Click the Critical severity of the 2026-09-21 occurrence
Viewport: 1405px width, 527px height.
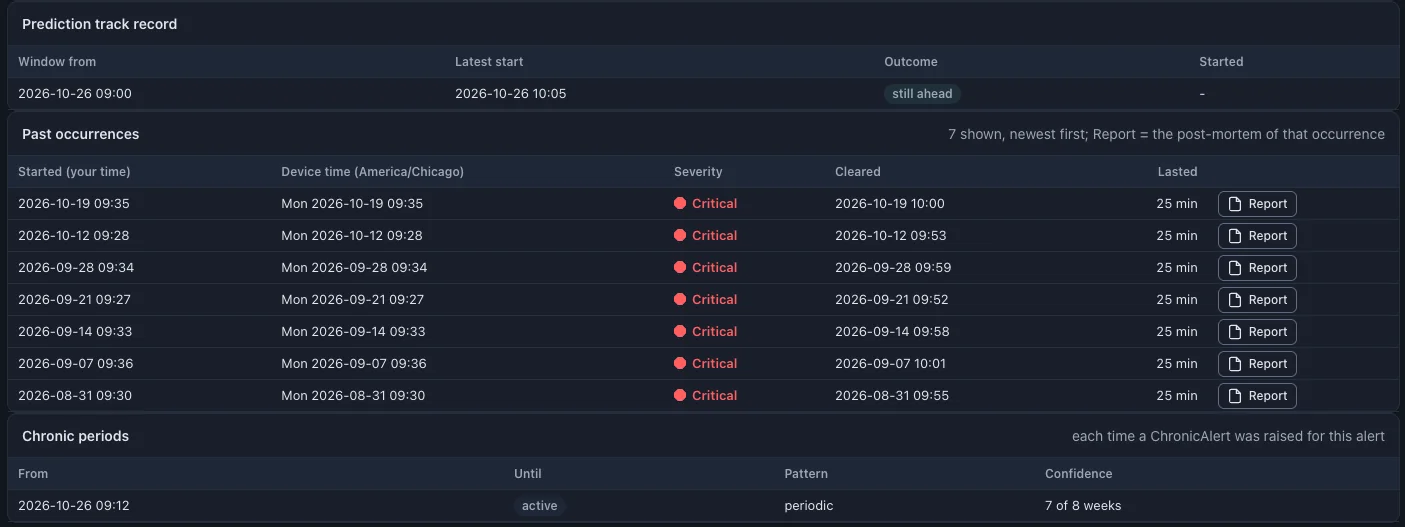(x=706, y=300)
